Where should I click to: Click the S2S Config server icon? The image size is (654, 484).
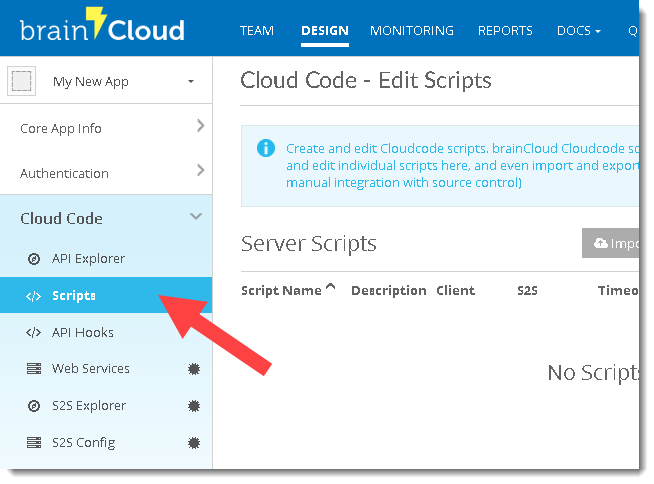pos(33,443)
